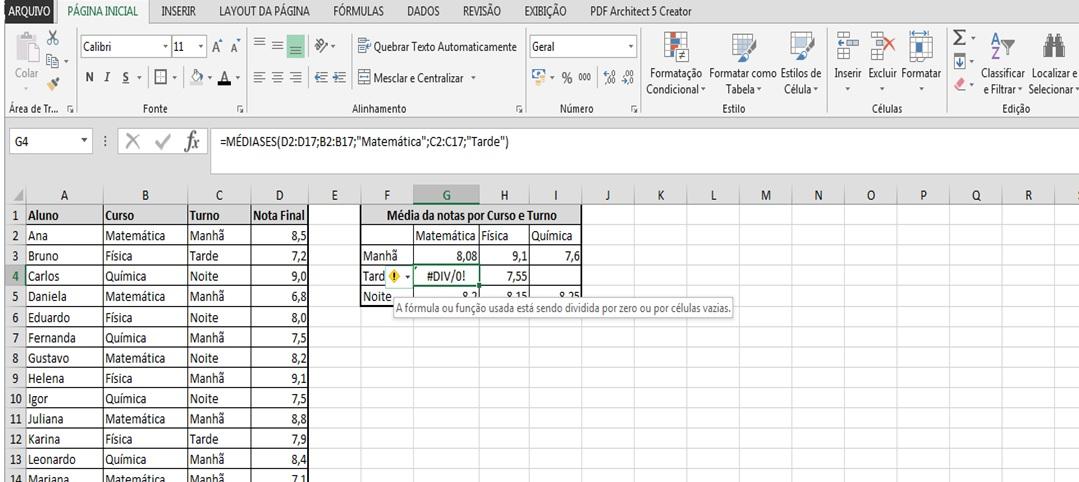Viewport: 1079px width, 482px height.
Task: Apply thousands separator 000 format
Action: [584, 78]
